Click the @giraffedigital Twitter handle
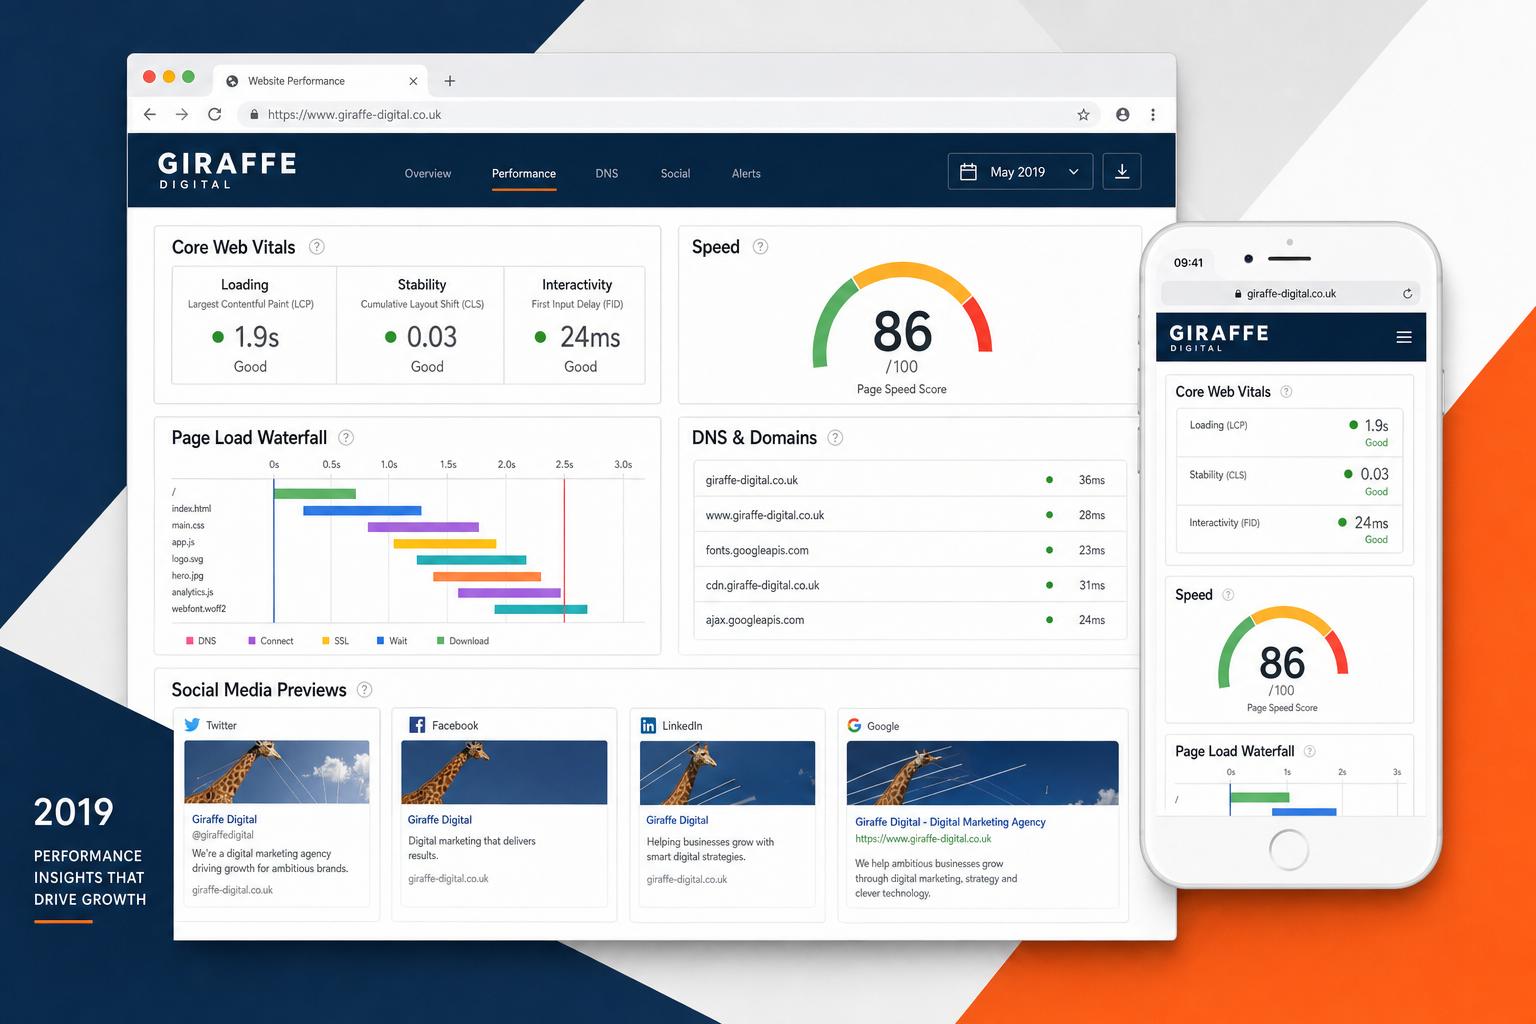The height and width of the screenshot is (1024, 1536). tap(223, 835)
